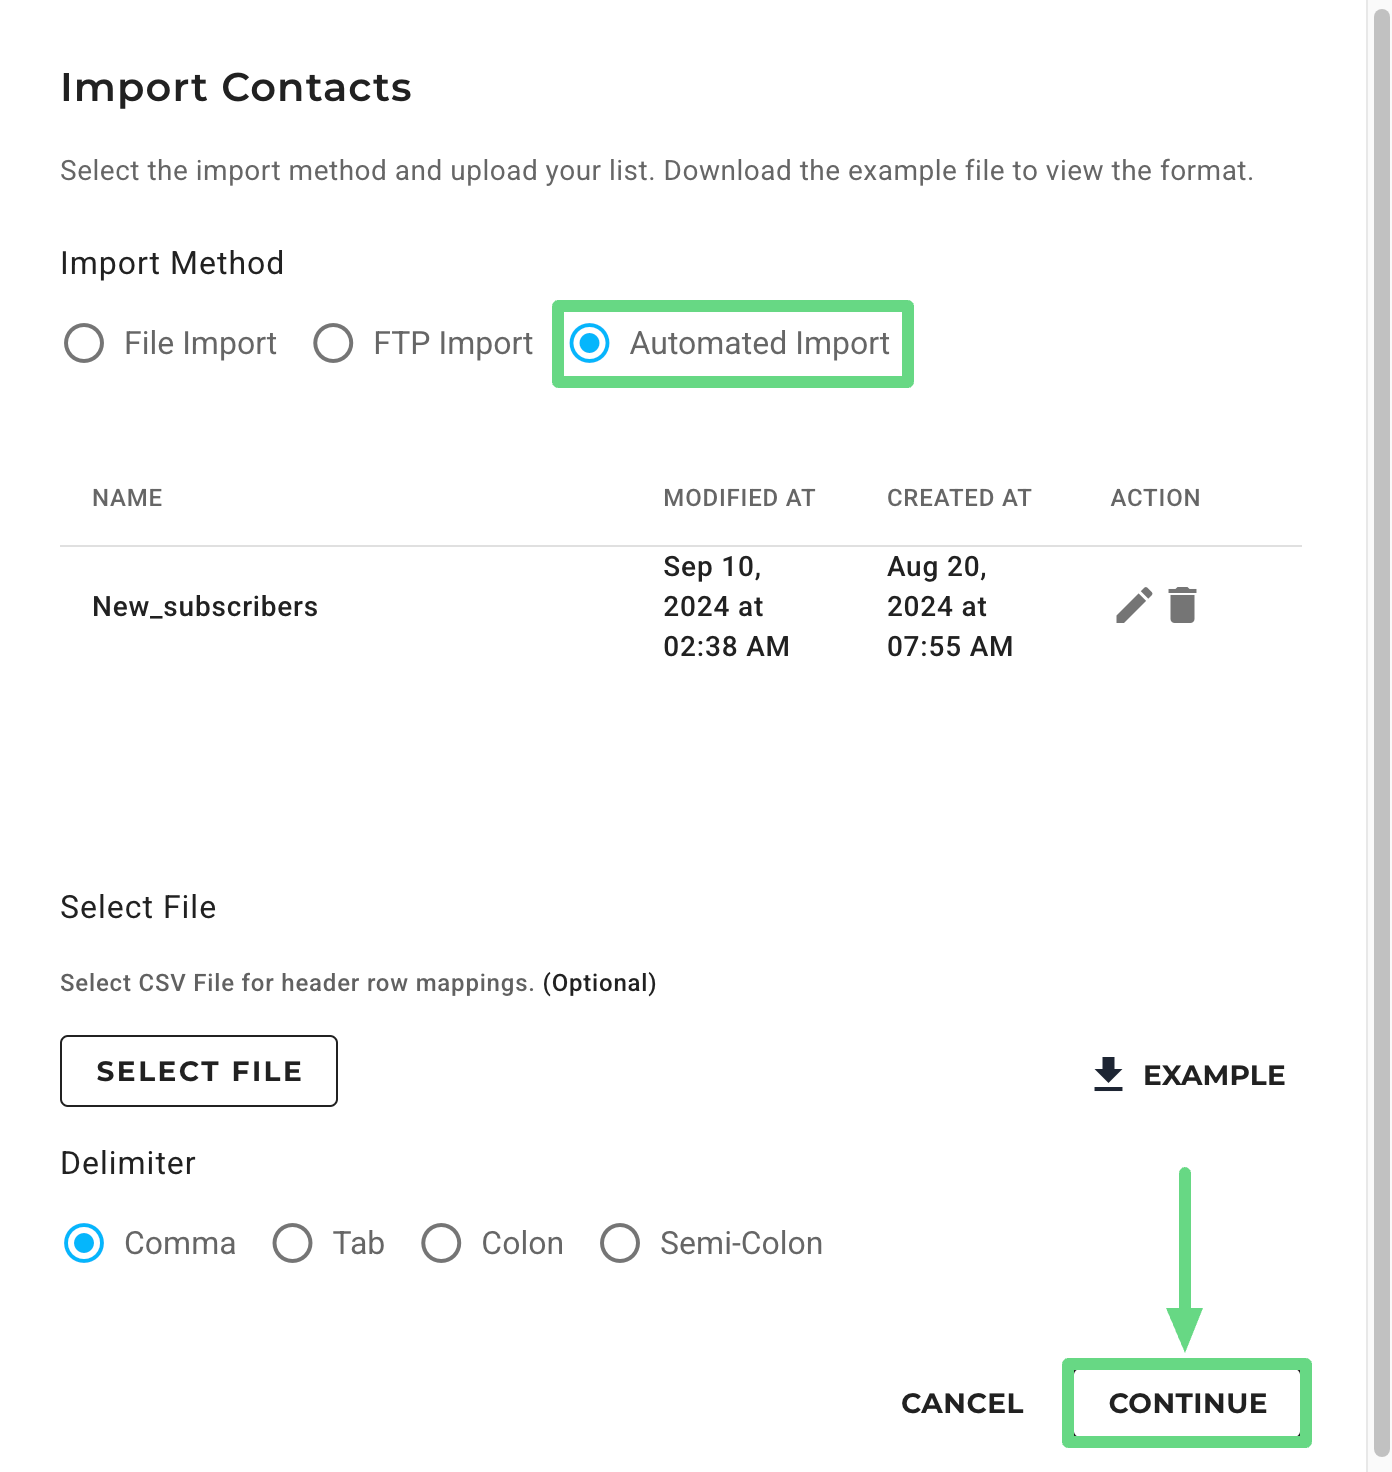Delete New_subscribers using the trash icon

click(x=1182, y=606)
